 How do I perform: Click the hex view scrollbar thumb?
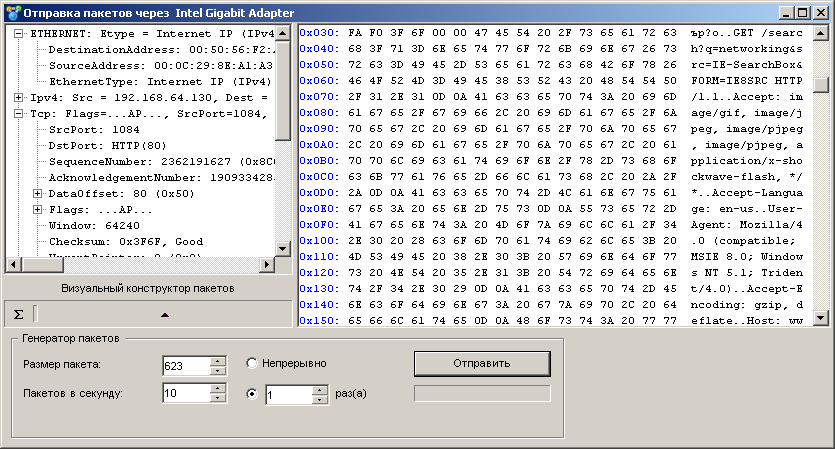(x=821, y=85)
